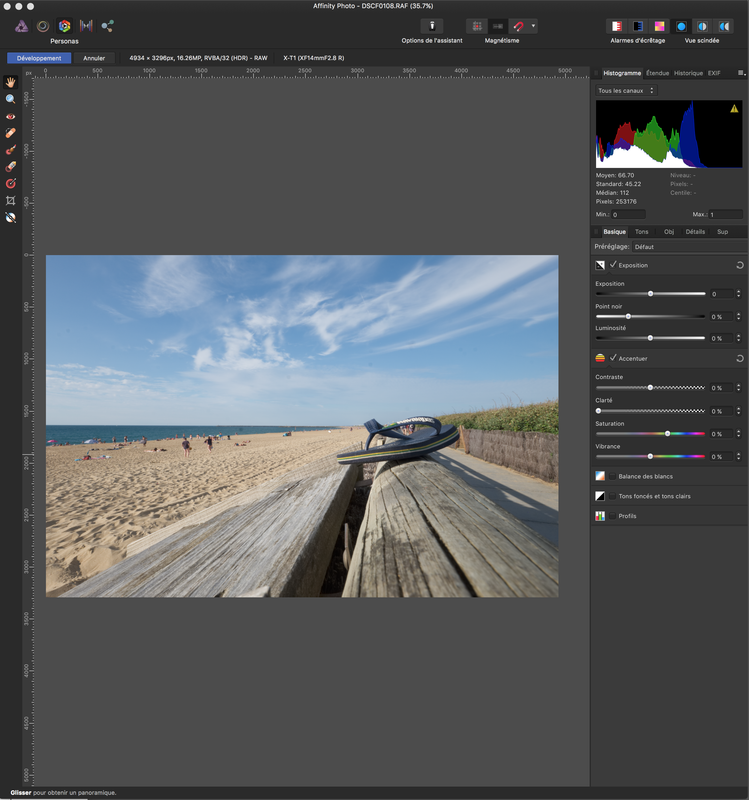Reset the Exposition section with circular arrow
Image resolution: width=749 pixels, height=800 pixels.
(x=739, y=265)
